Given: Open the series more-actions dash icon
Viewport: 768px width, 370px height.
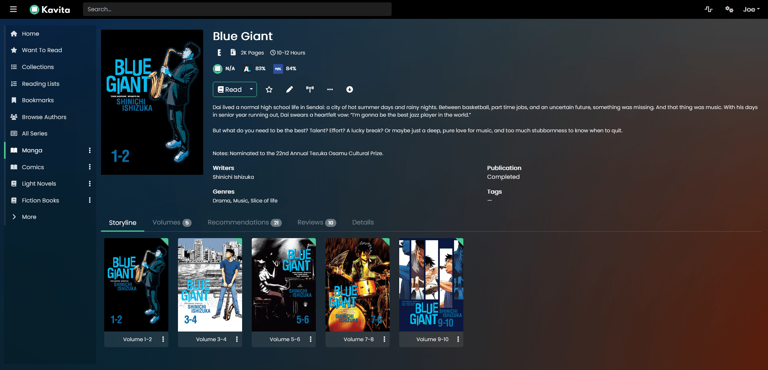Looking at the screenshot, I should [330, 89].
